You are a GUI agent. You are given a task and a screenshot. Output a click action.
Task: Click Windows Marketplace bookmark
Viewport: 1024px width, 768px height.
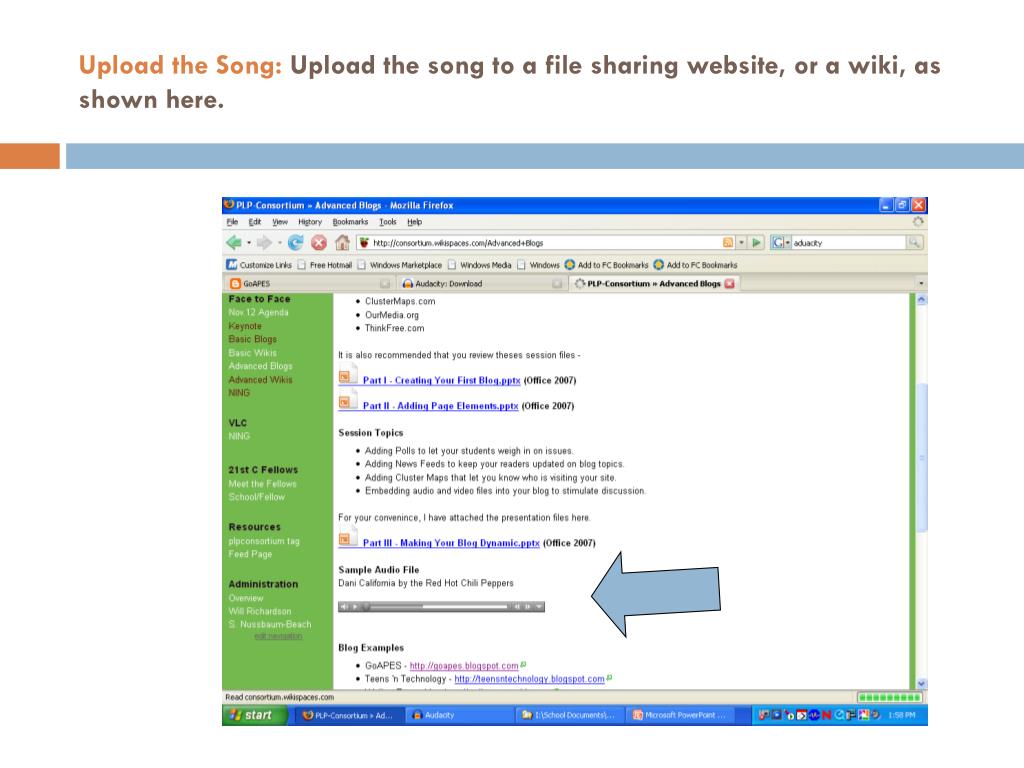[x=400, y=264]
